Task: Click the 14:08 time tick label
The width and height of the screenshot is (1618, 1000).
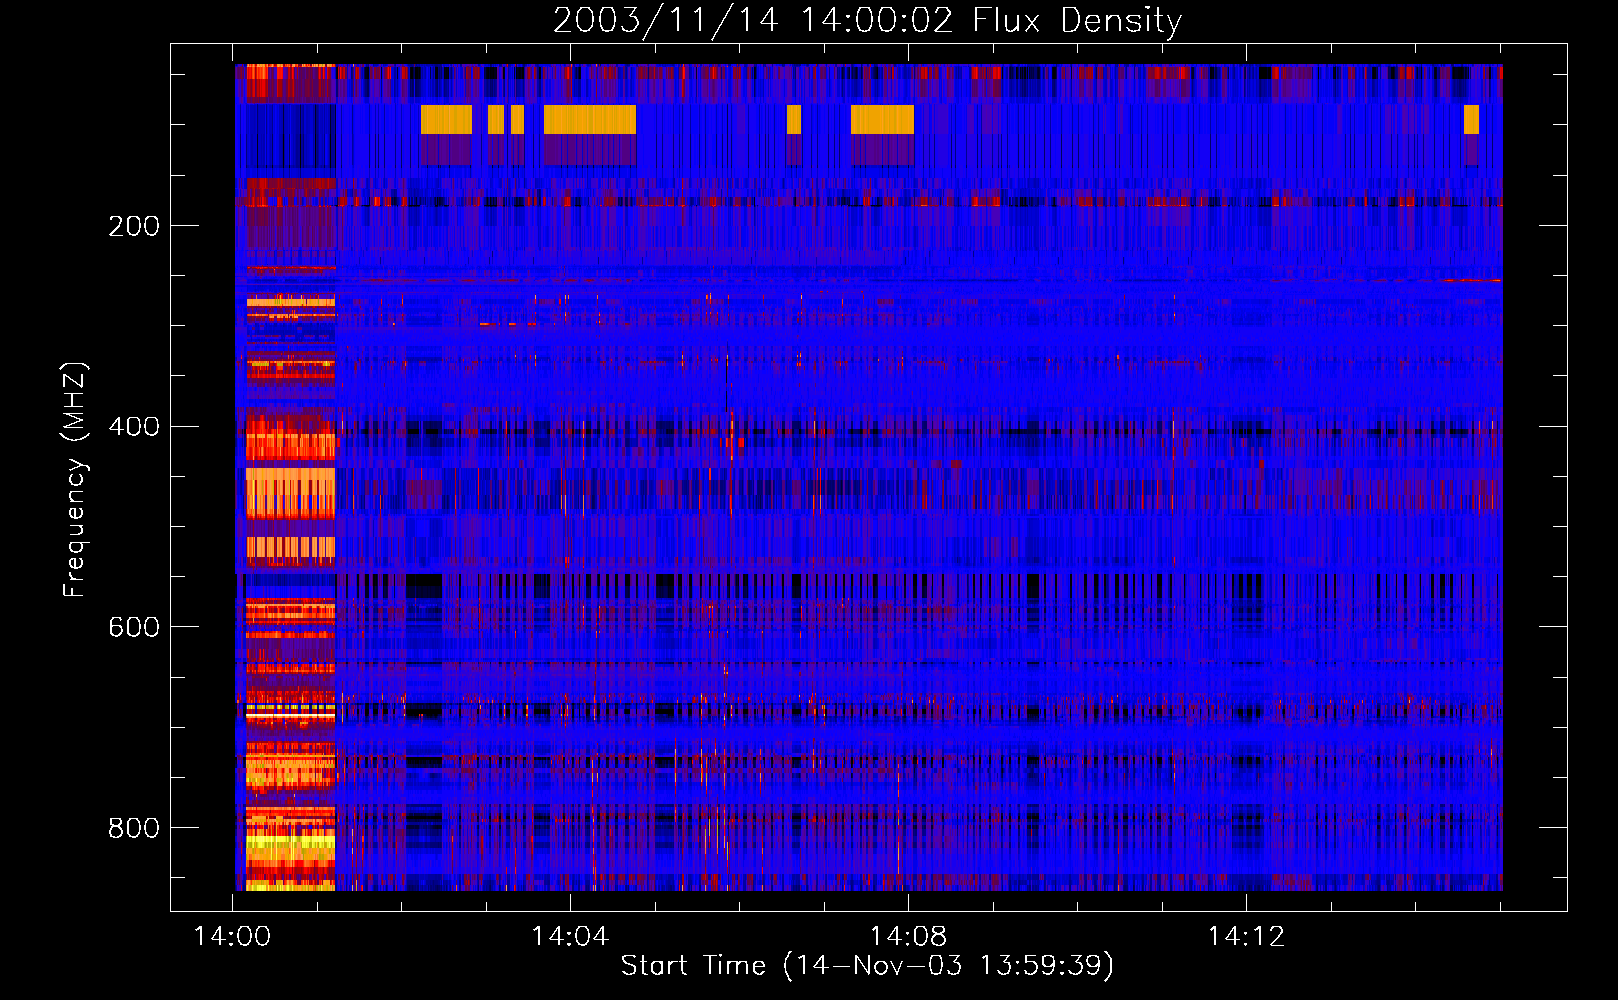Action: tap(908, 937)
